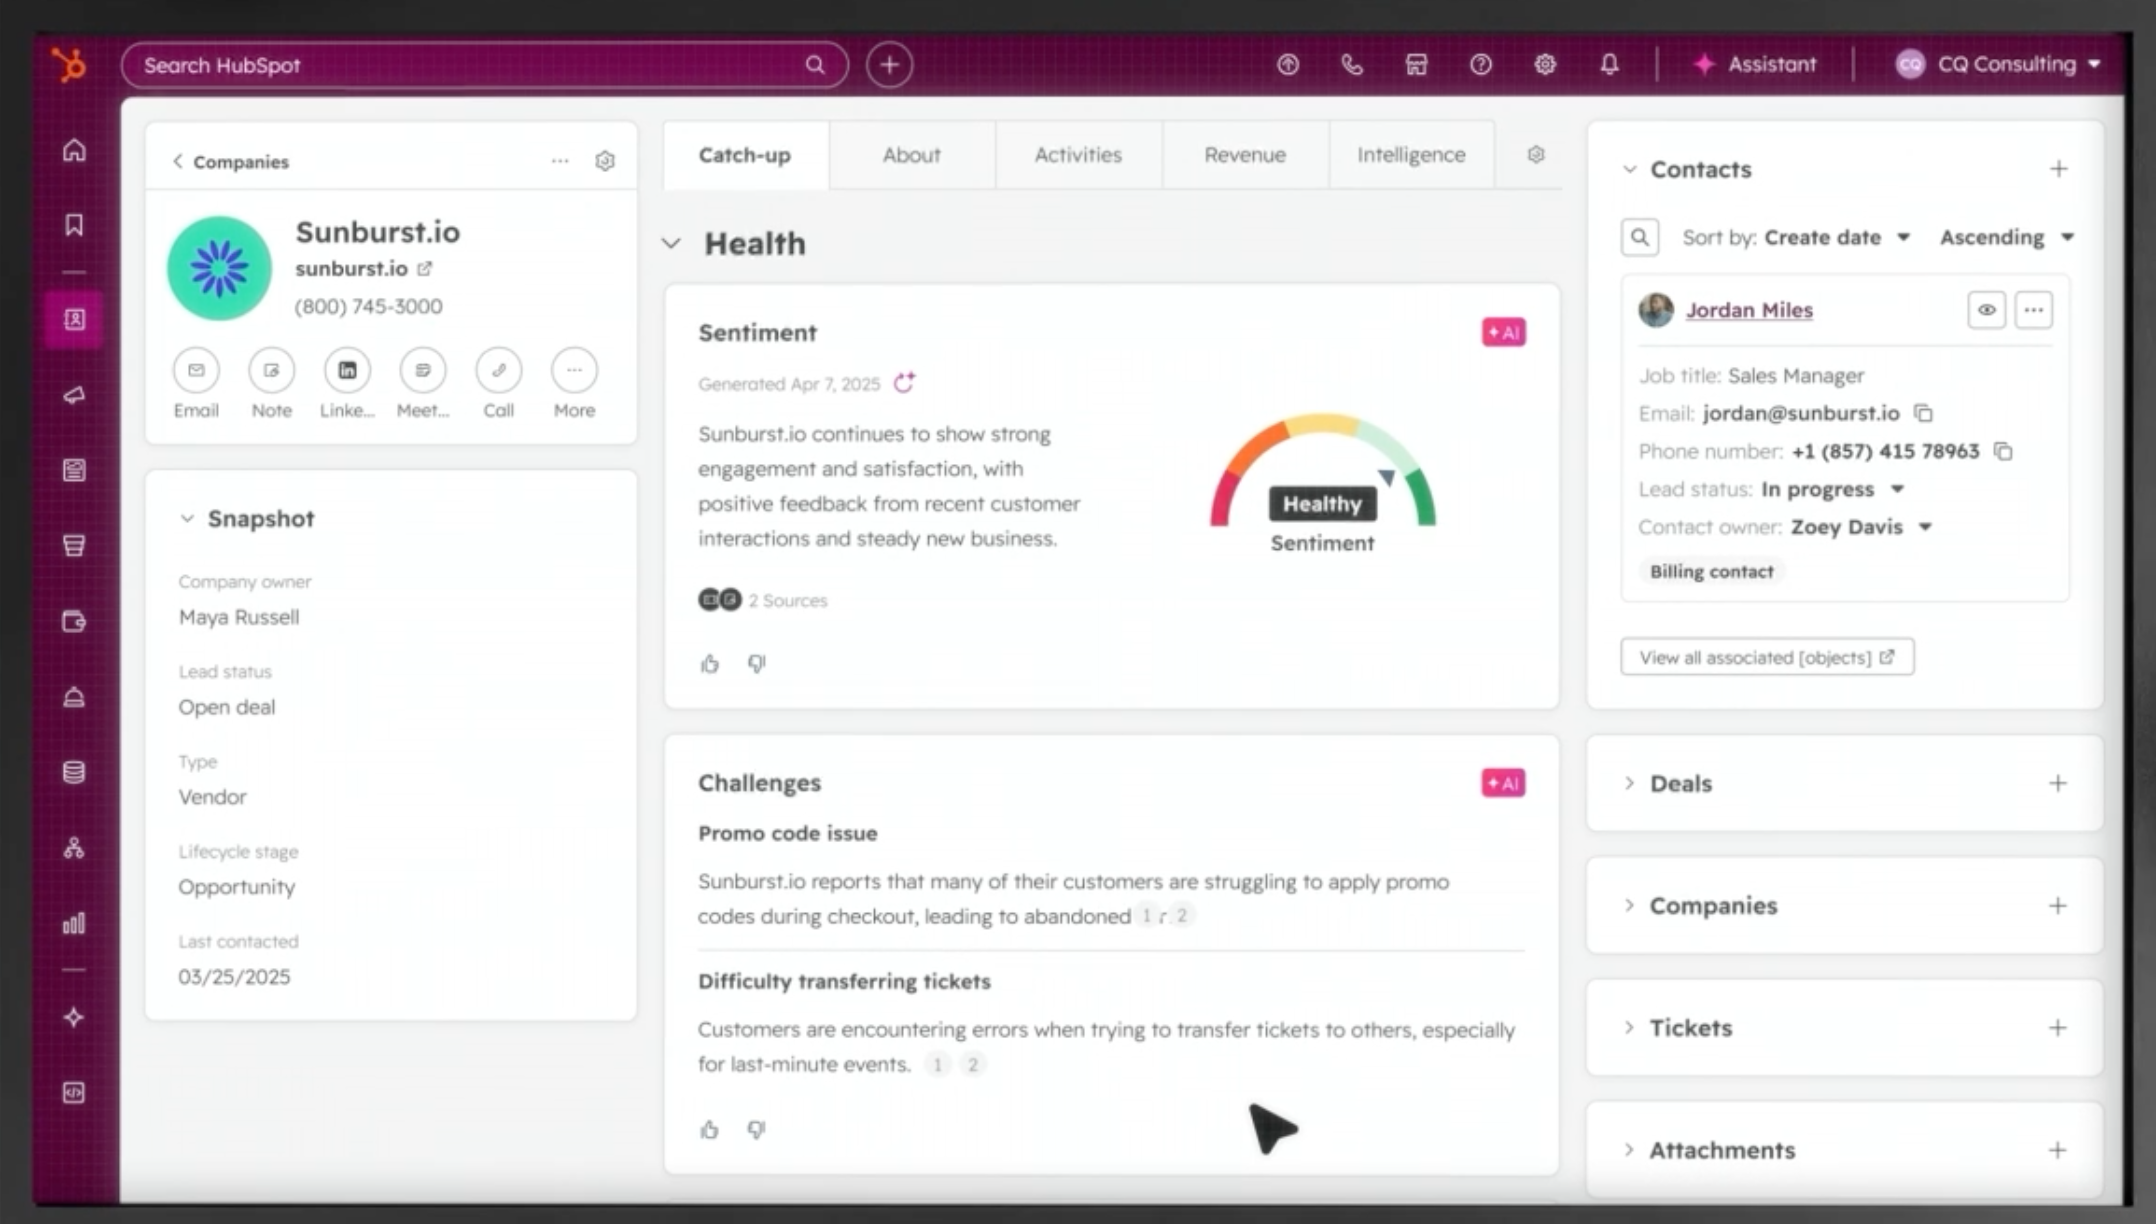Thumbs up the Sentiment card
2156x1224 pixels.
click(x=709, y=664)
